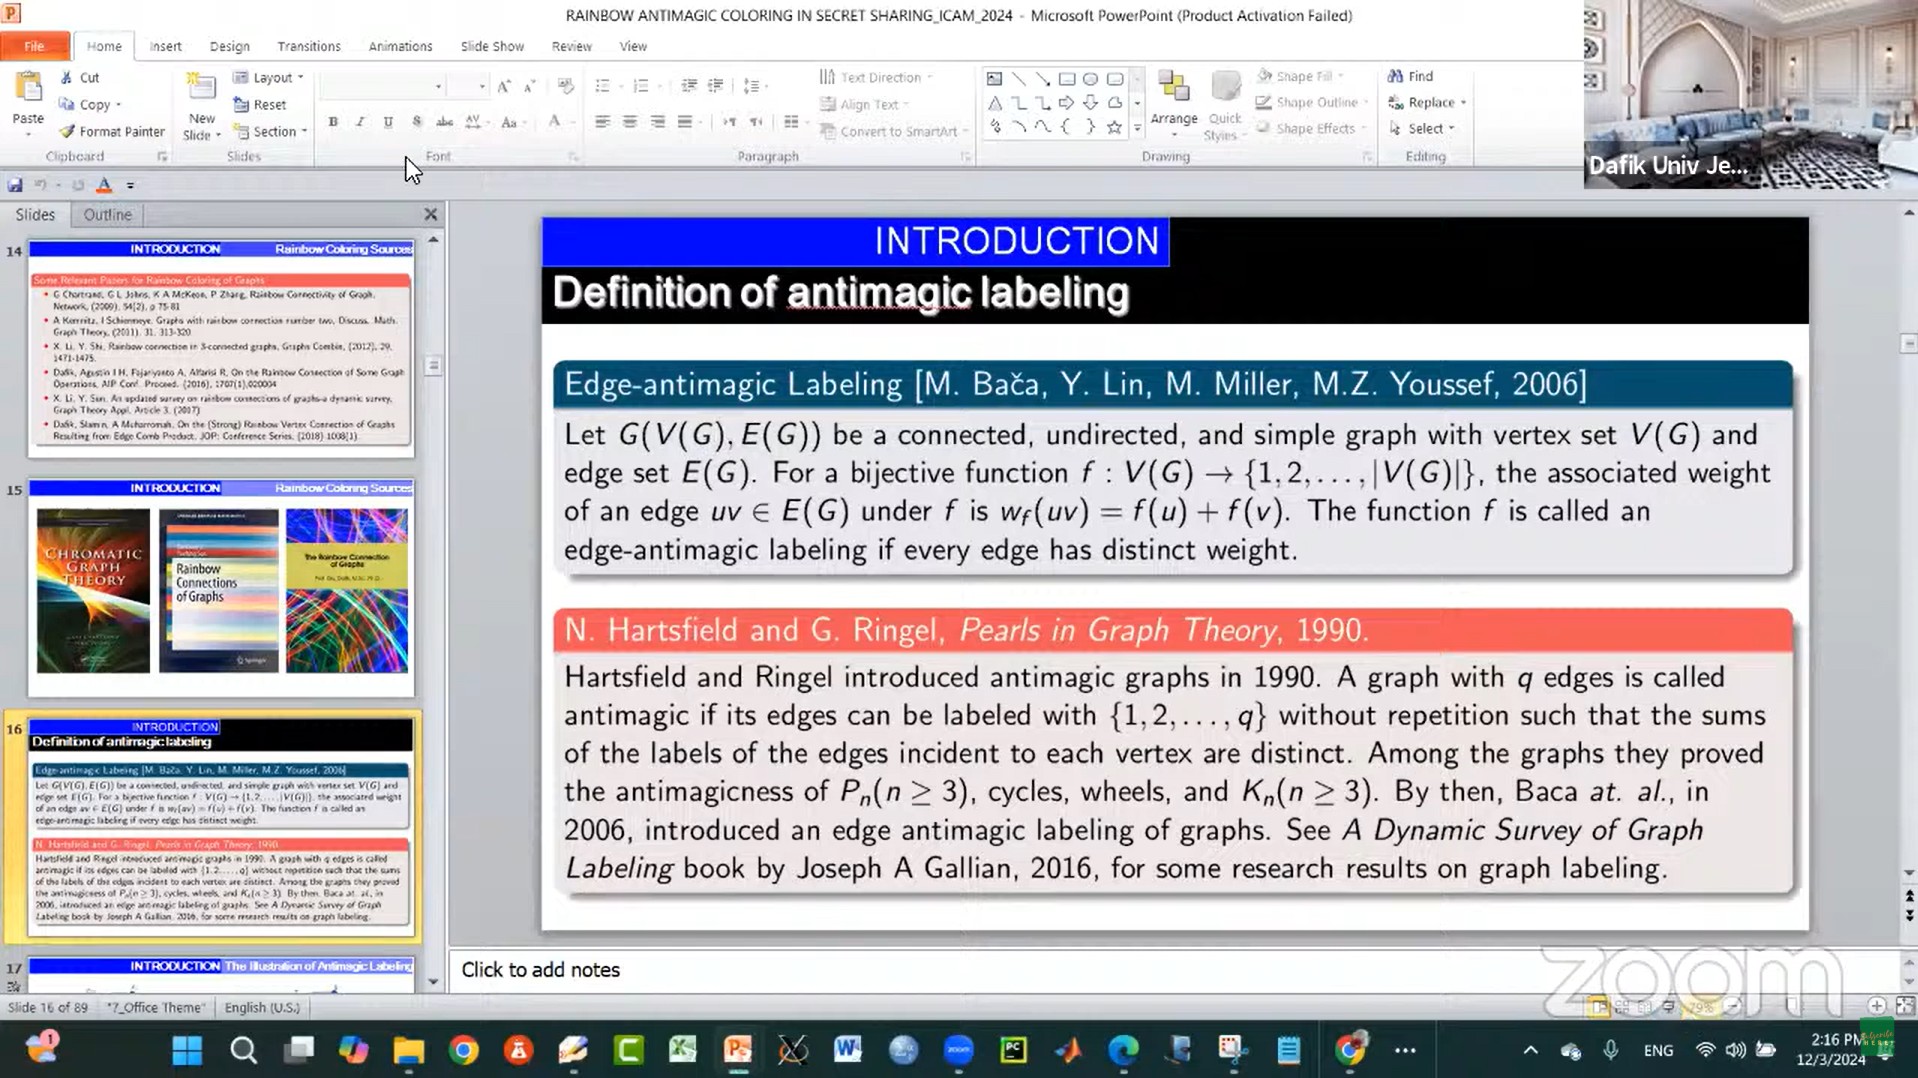
Task: Launch the Zoom app from the taskbar
Action: pyautogui.click(x=958, y=1050)
